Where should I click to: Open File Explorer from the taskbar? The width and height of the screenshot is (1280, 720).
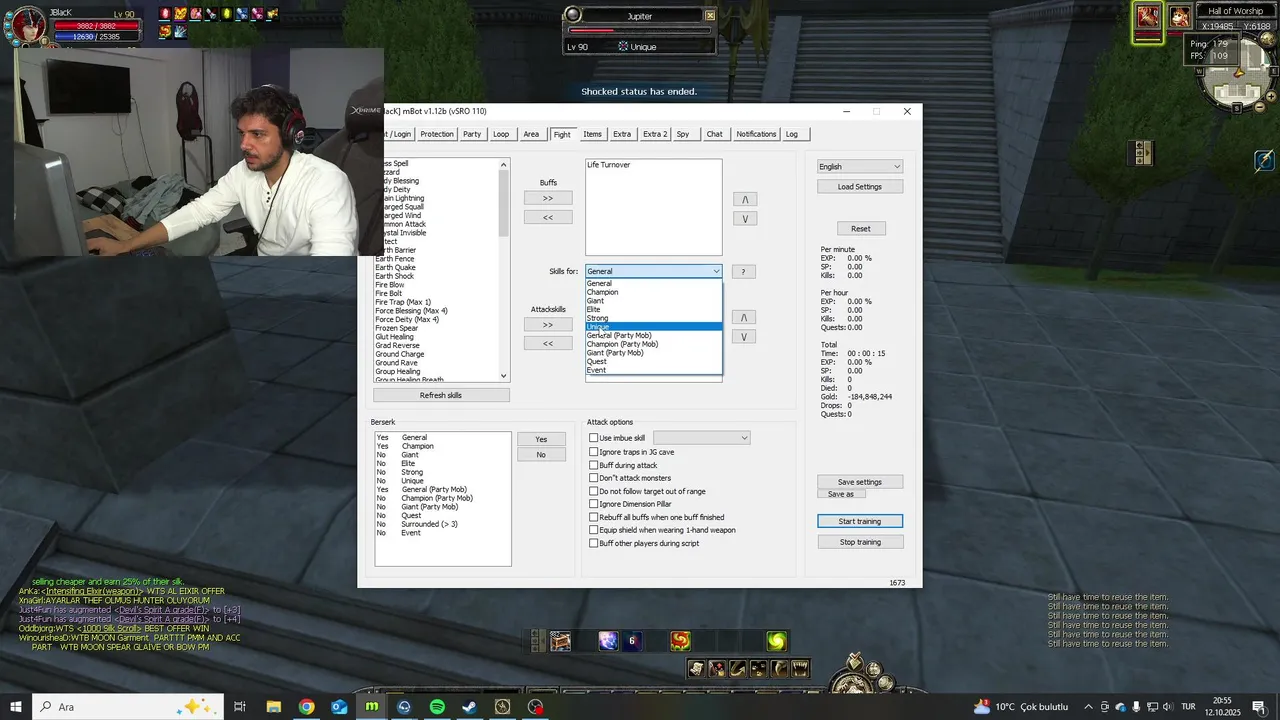point(273,707)
